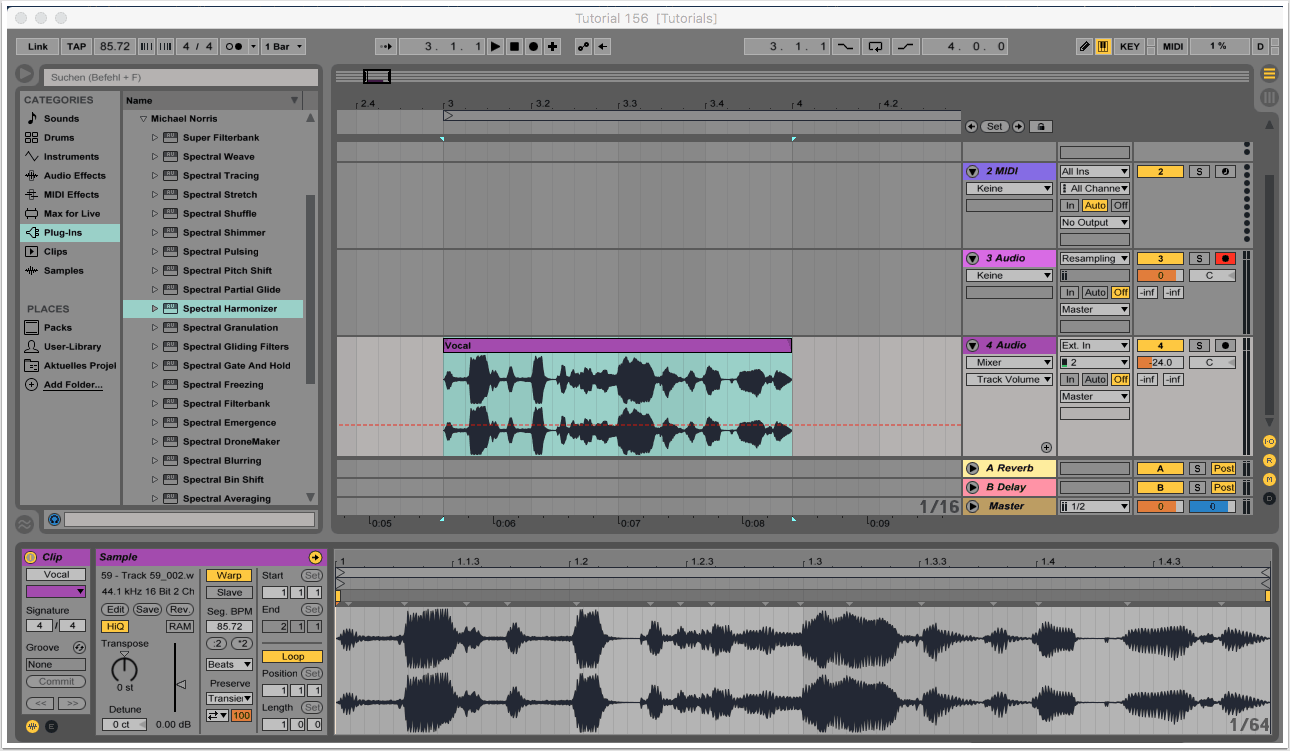1290x751 pixels.
Task: Solo the 4 Audio track
Action: (1198, 346)
